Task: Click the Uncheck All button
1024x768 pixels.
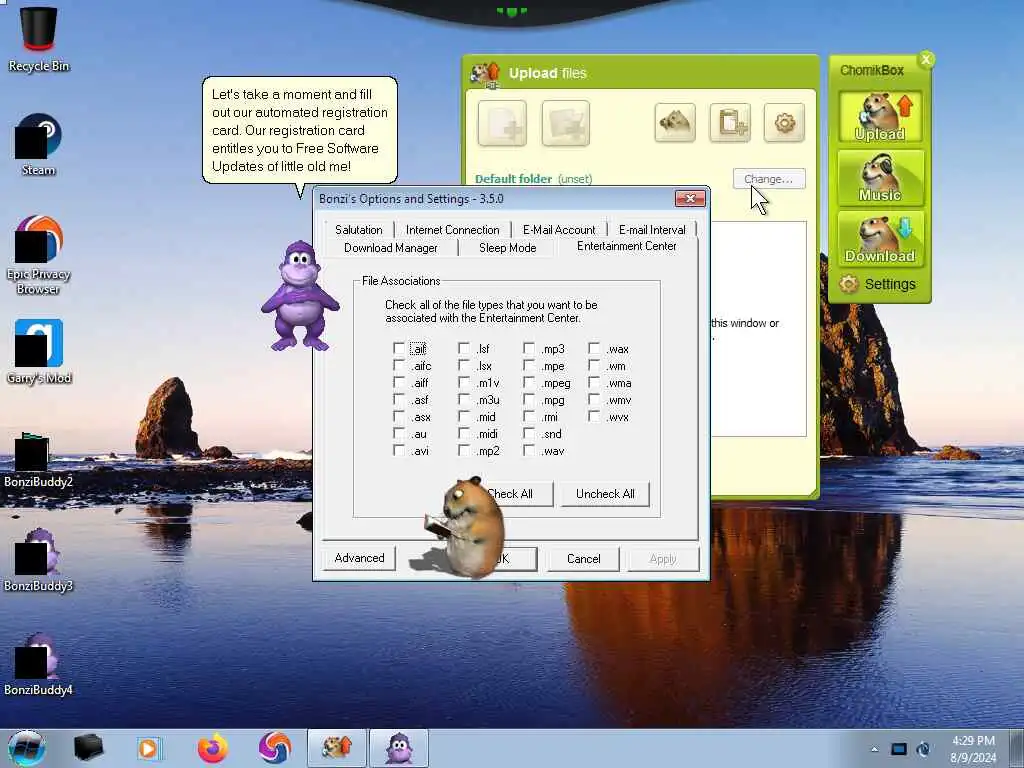Action: coord(605,494)
